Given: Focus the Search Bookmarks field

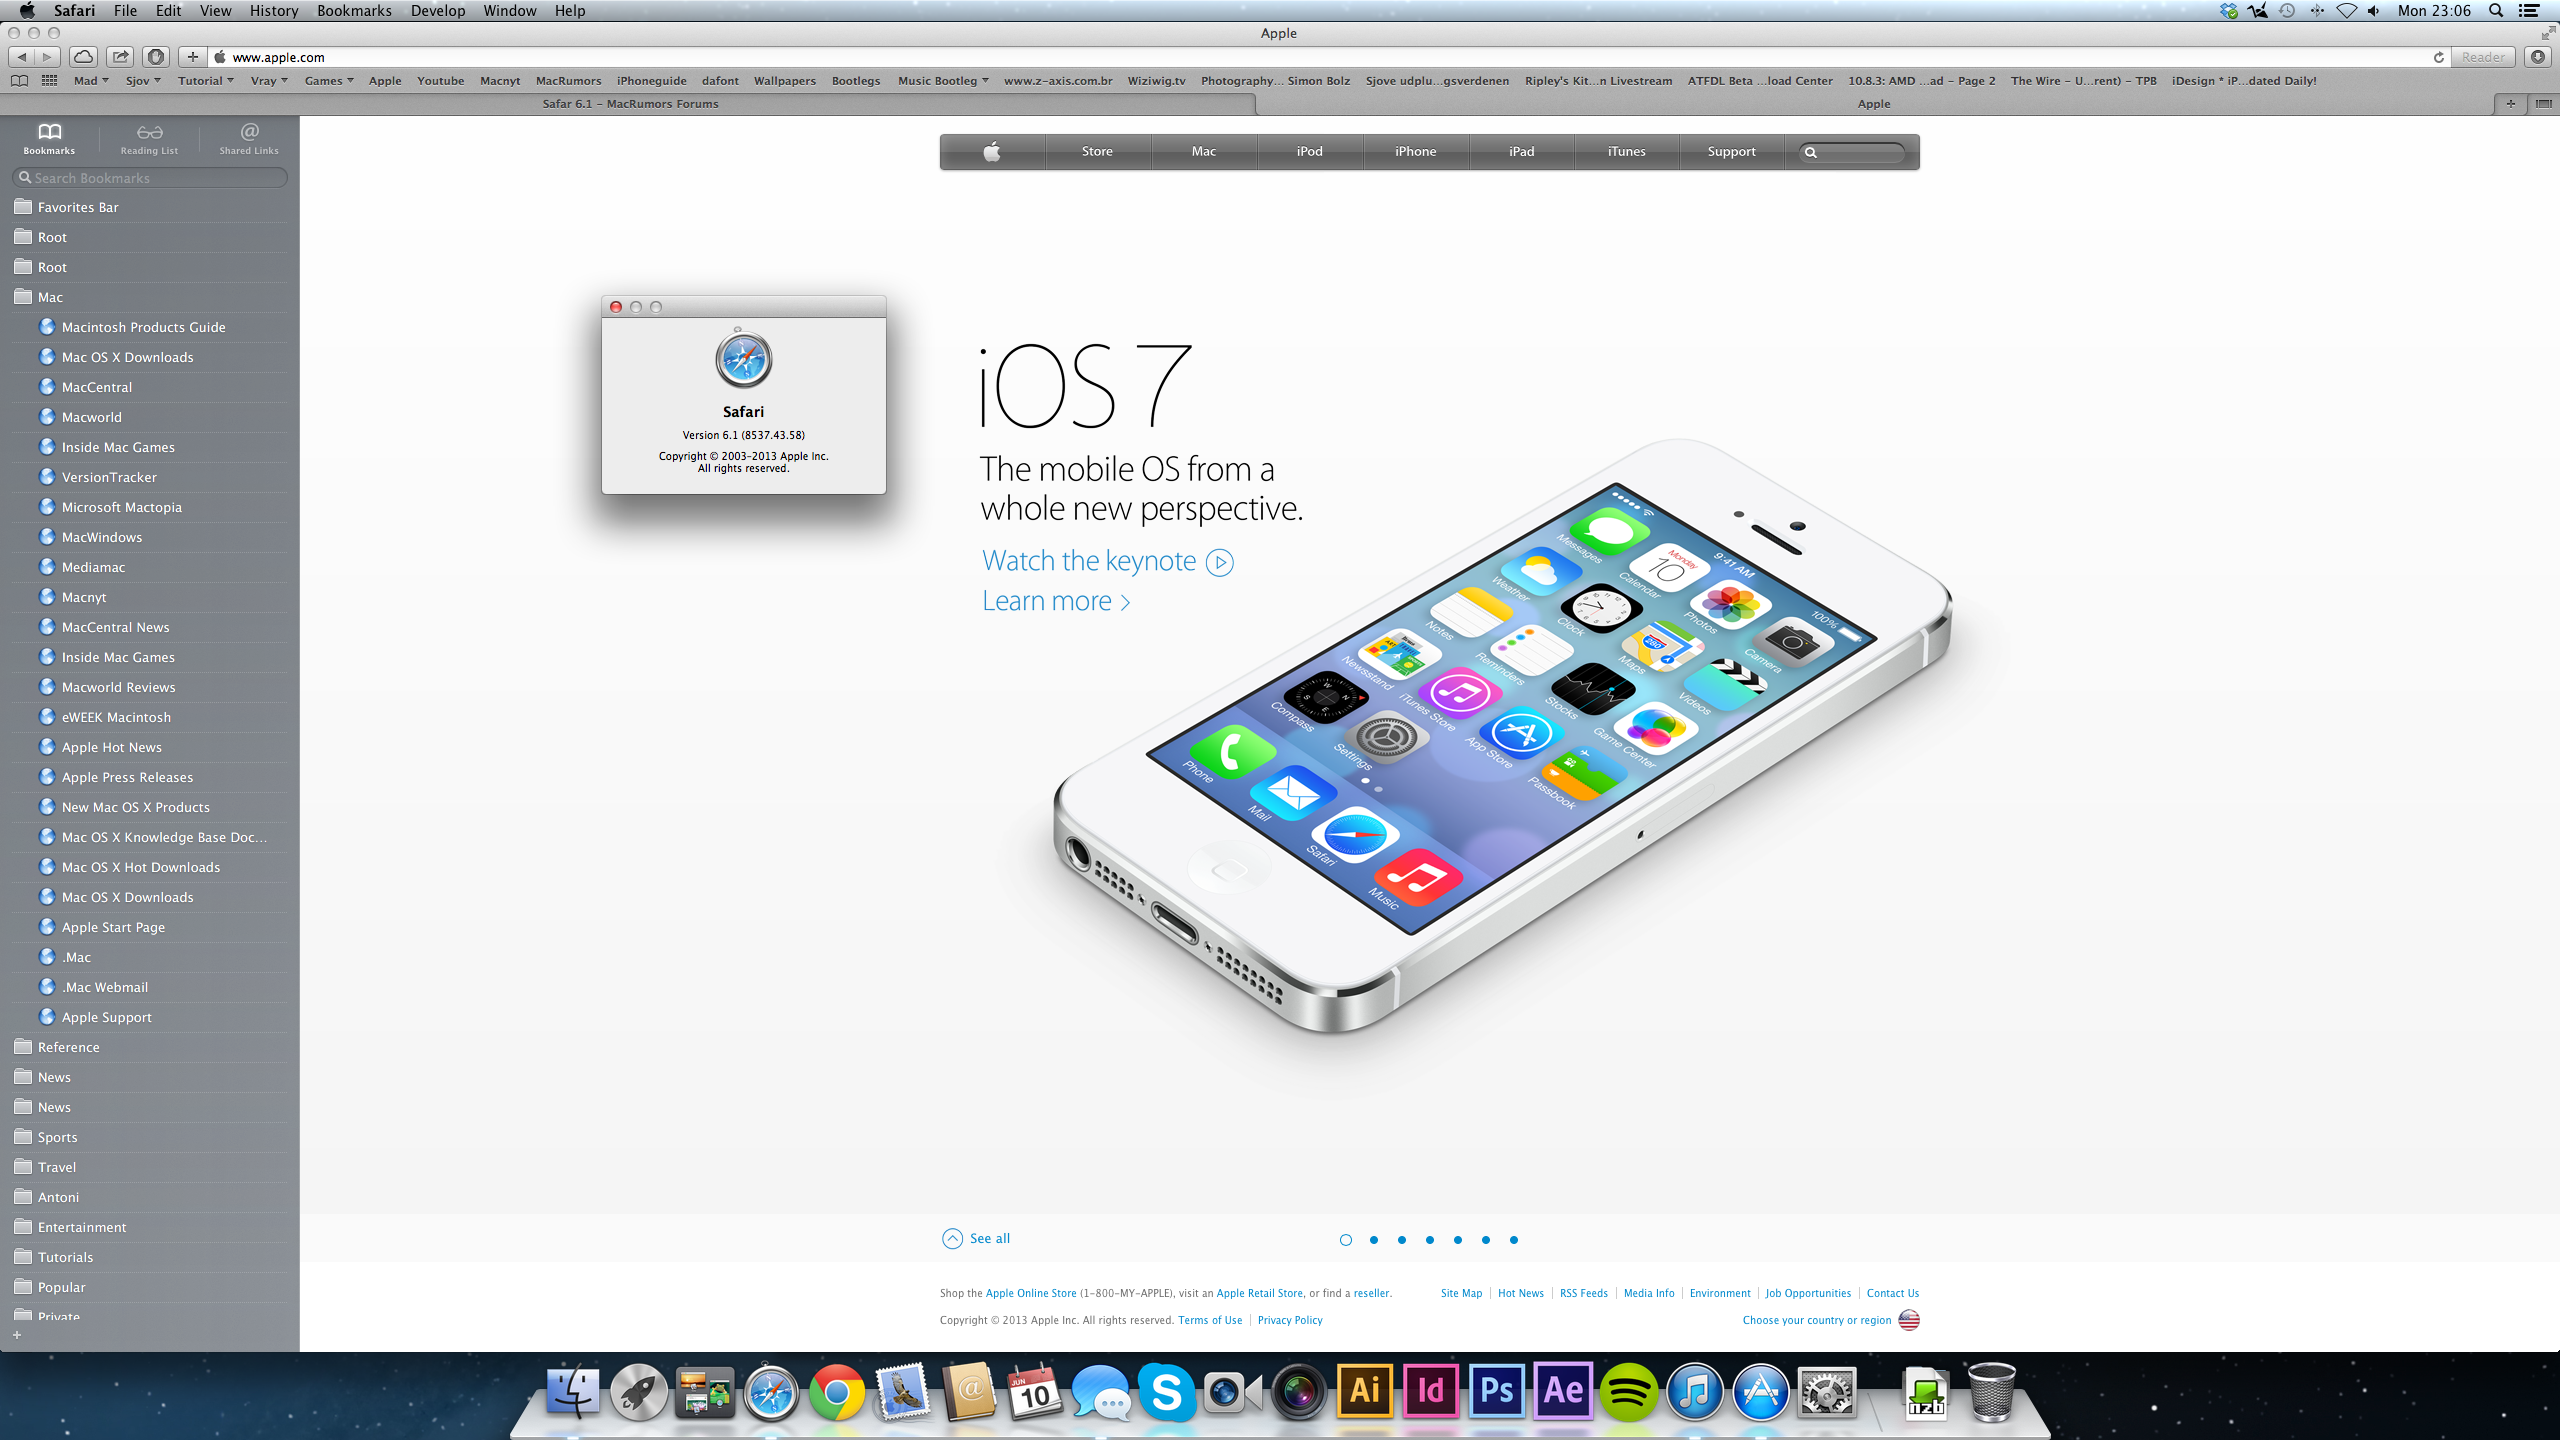Looking at the screenshot, I should pyautogui.click(x=150, y=178).
